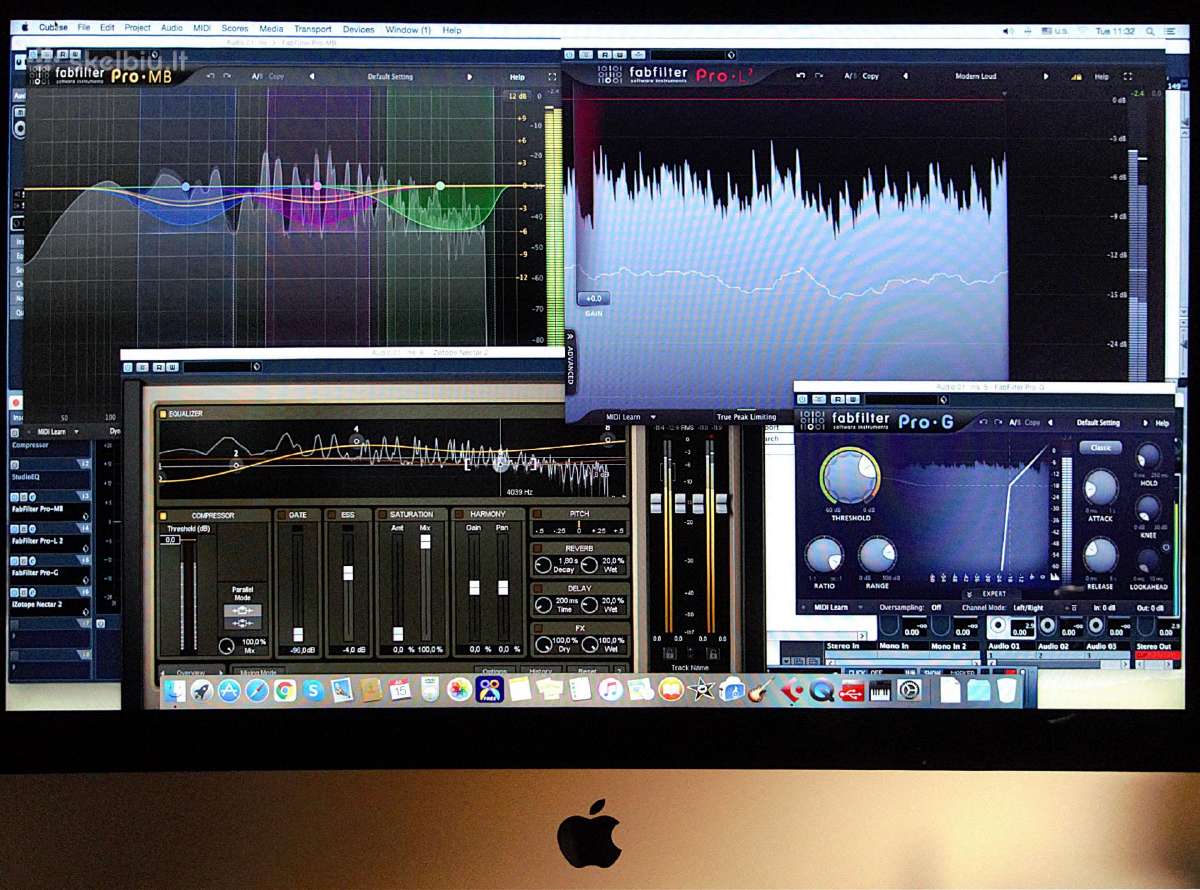
Task: Click the Pro-MB redo arrow icon
Action: [227, 76]
